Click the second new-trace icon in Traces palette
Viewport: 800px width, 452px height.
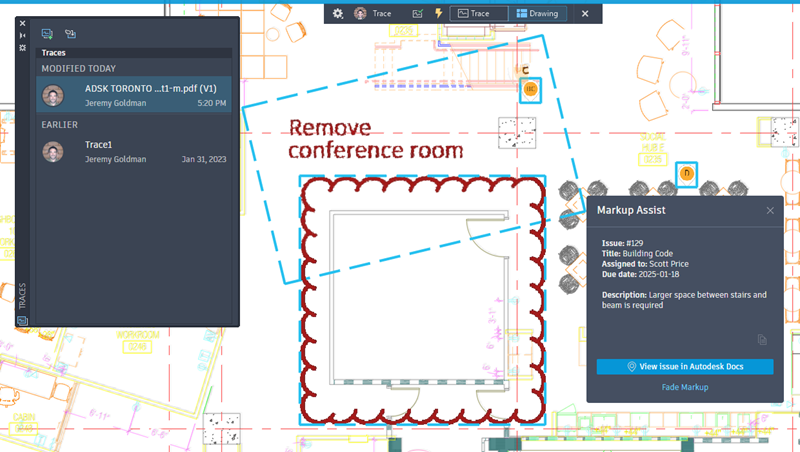coord(70,34)
